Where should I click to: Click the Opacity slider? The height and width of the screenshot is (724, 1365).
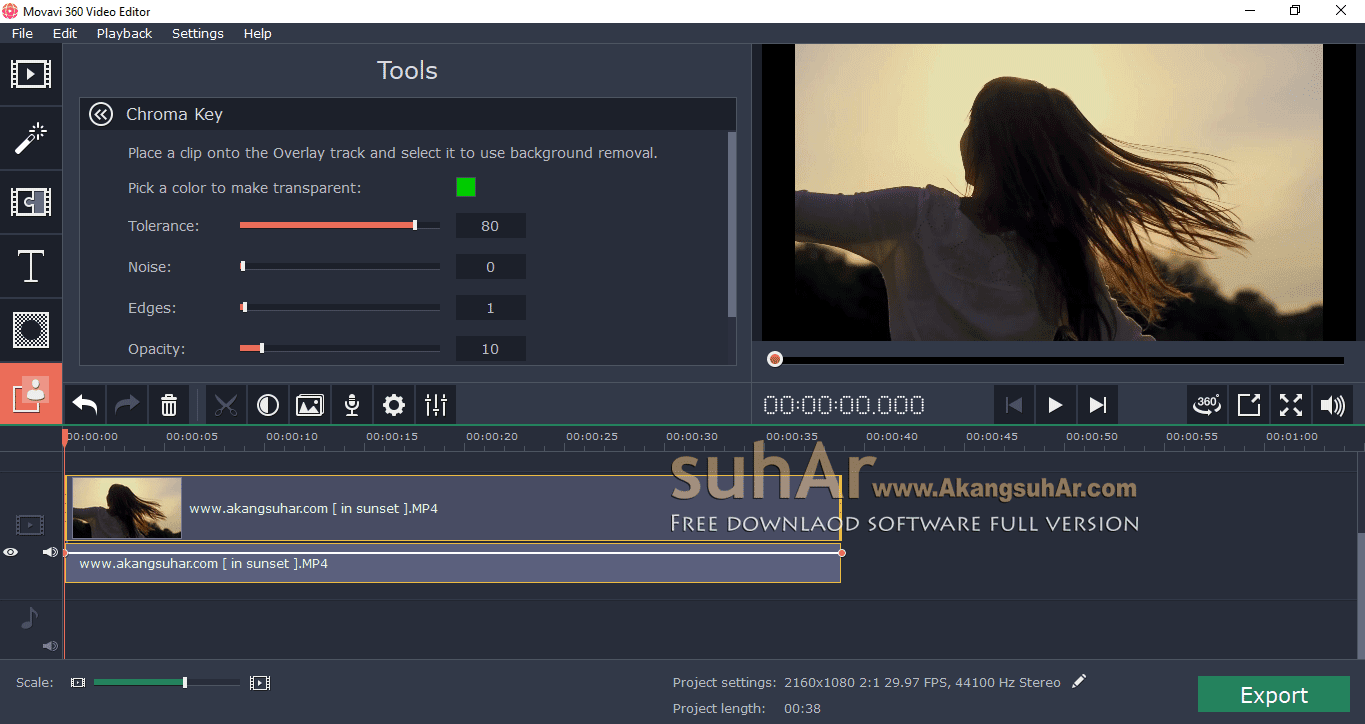[x=340, y=348]
